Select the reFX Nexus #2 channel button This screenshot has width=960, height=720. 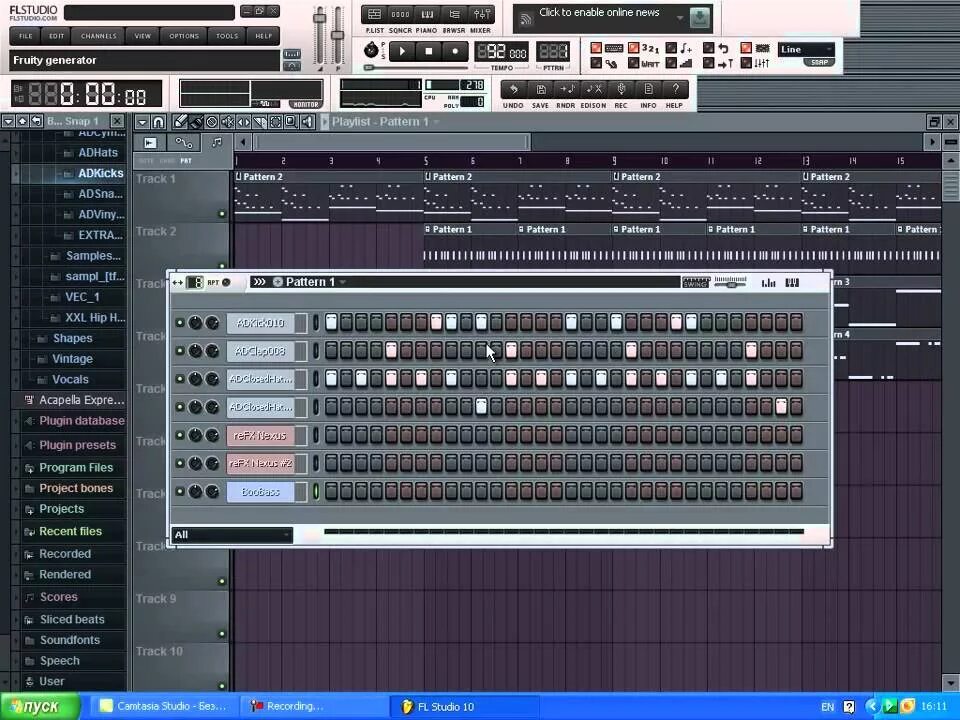[x=261, y=463]
